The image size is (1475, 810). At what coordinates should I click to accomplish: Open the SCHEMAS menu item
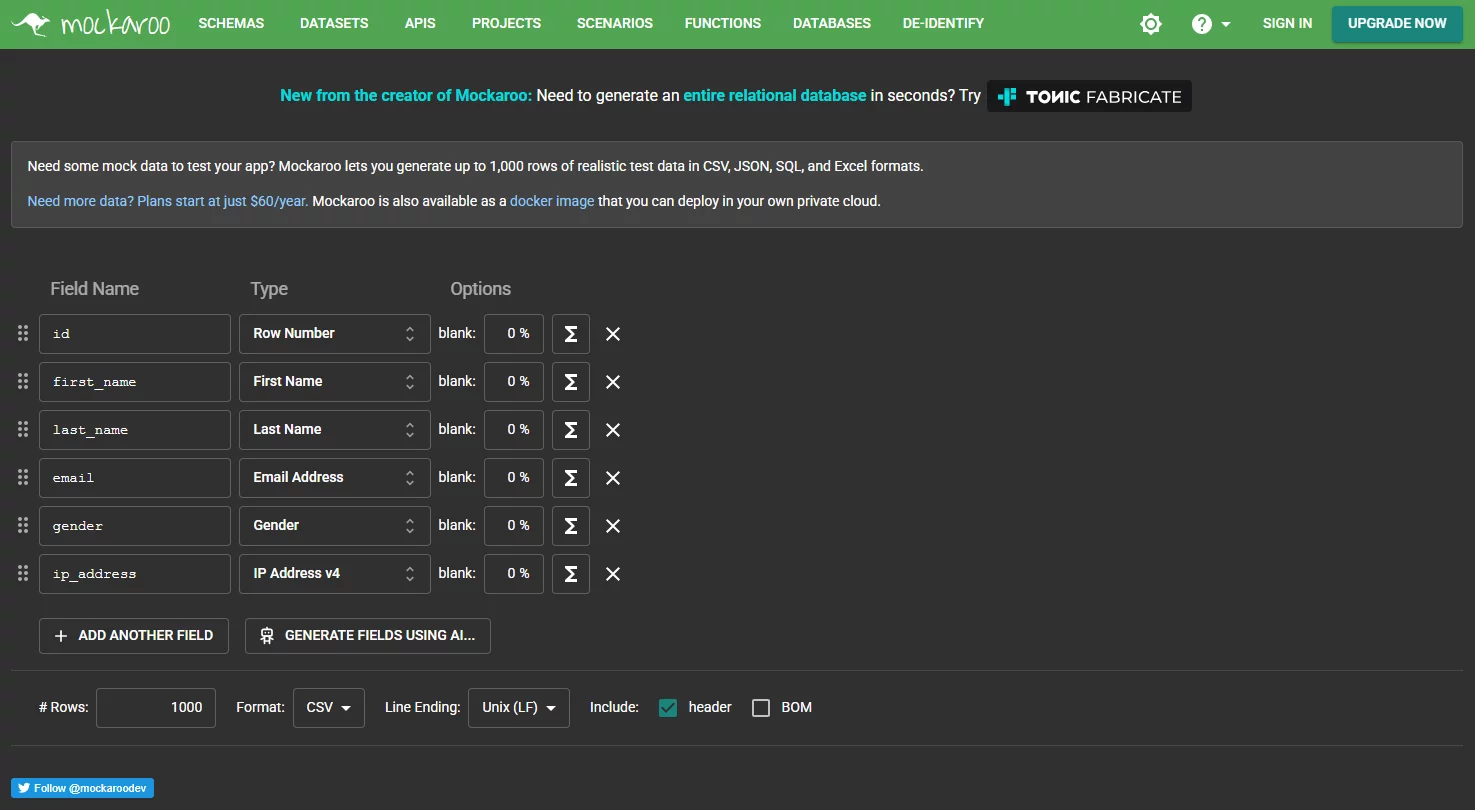coord(231,23)
